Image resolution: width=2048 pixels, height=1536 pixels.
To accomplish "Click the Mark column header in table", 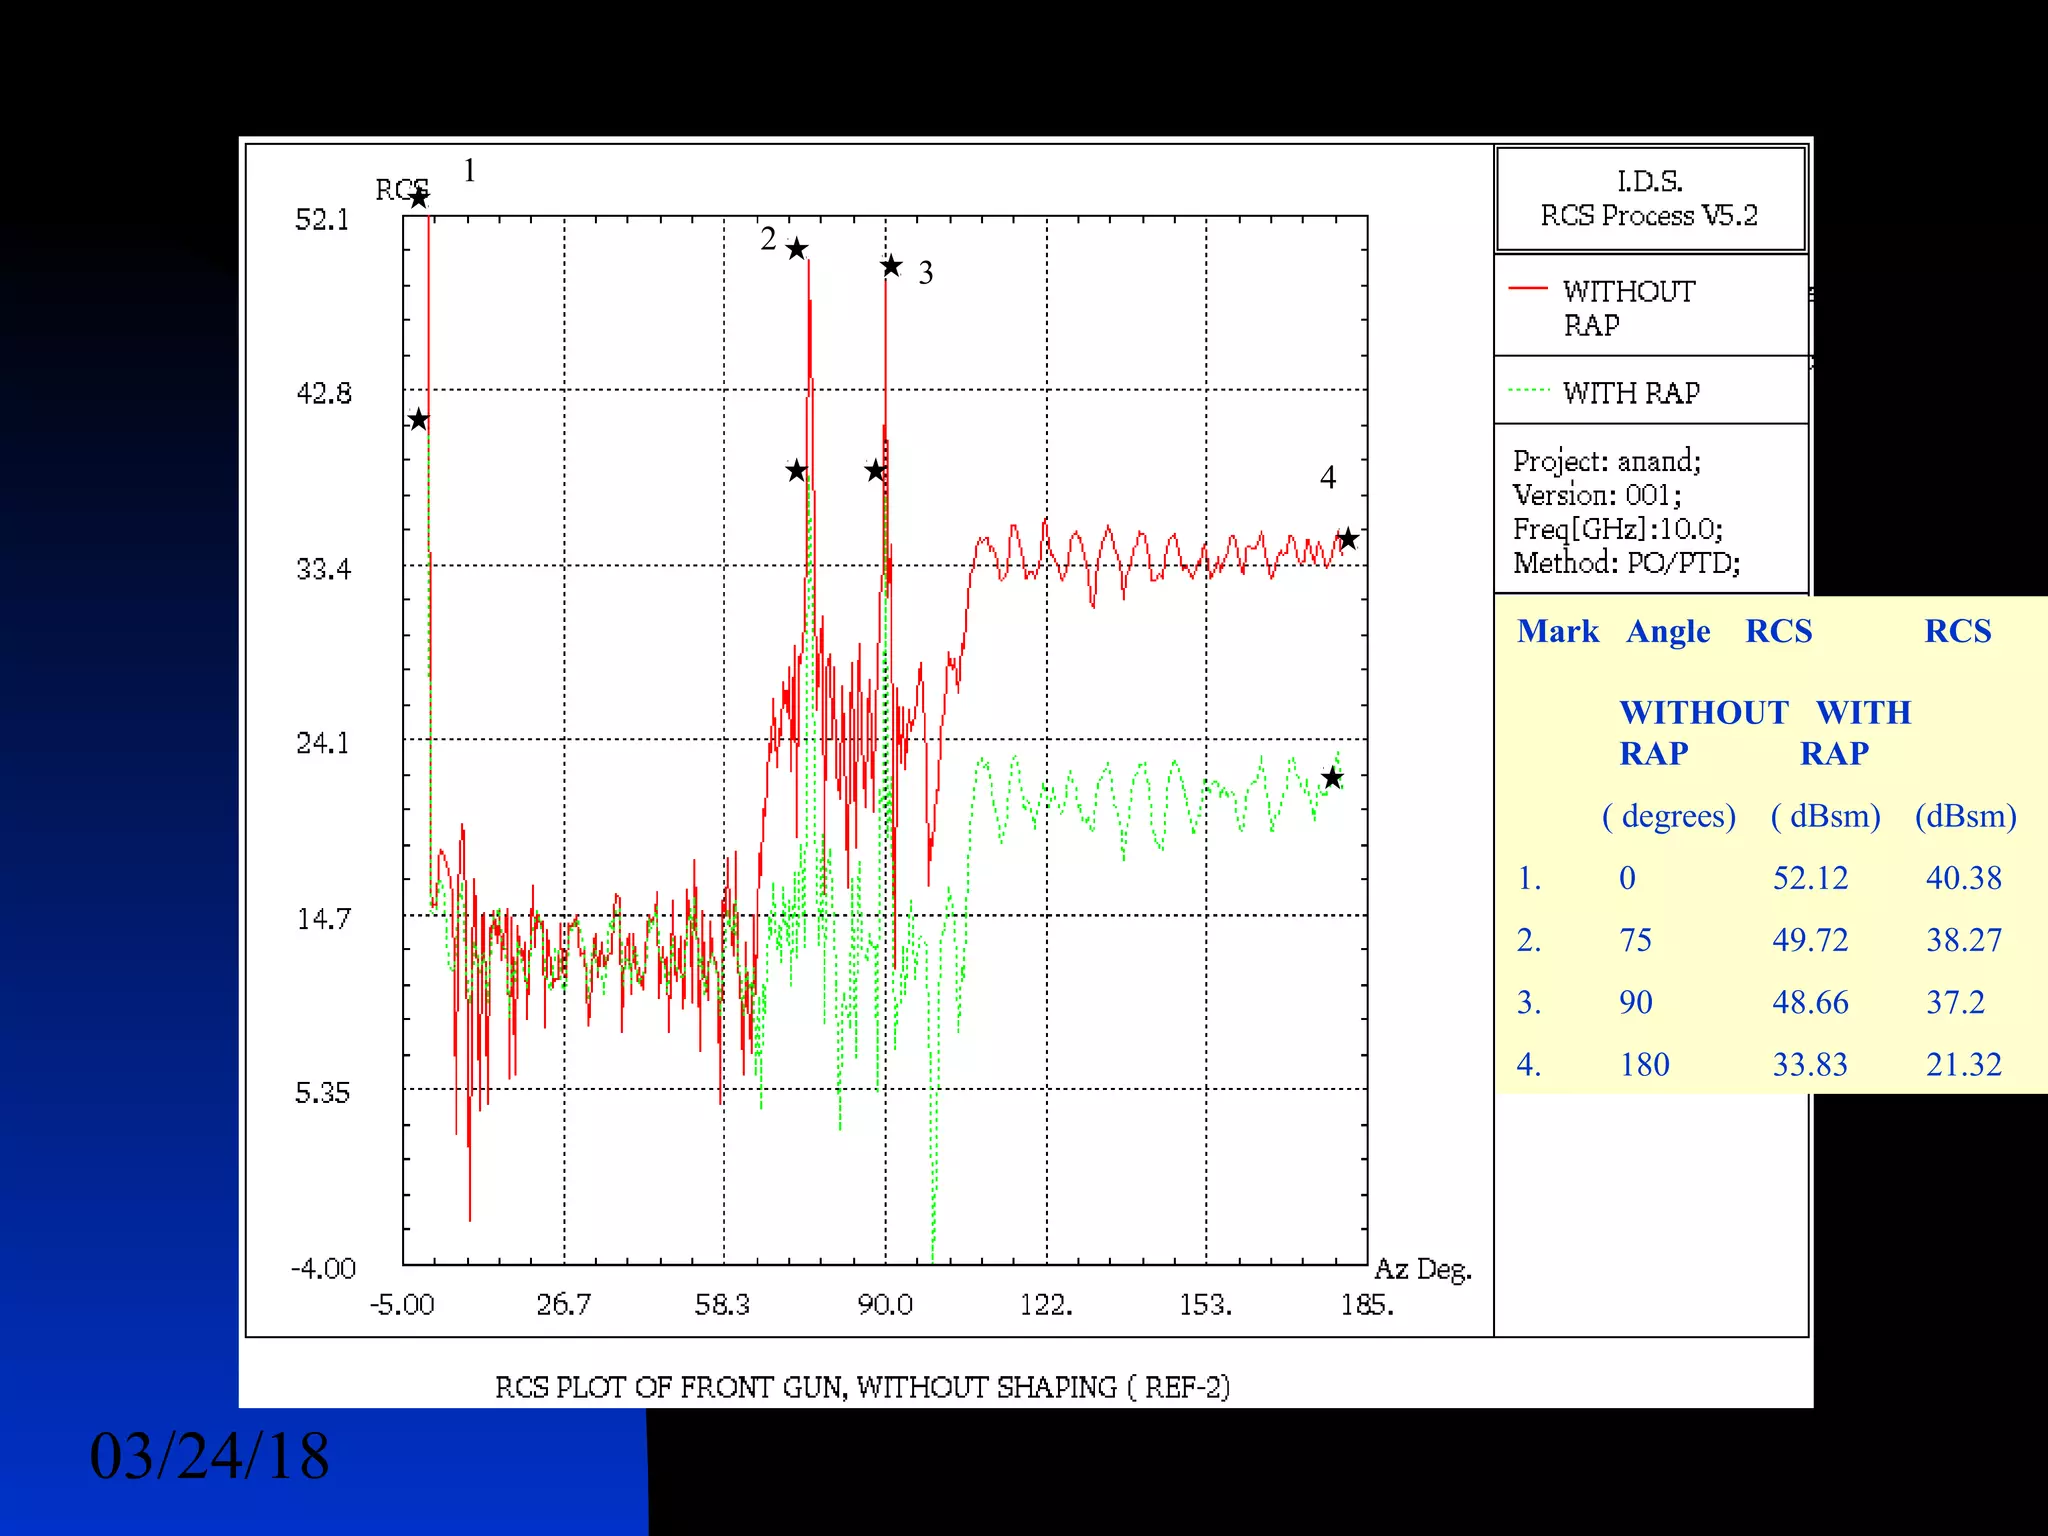I will (x=1557, y=631).
